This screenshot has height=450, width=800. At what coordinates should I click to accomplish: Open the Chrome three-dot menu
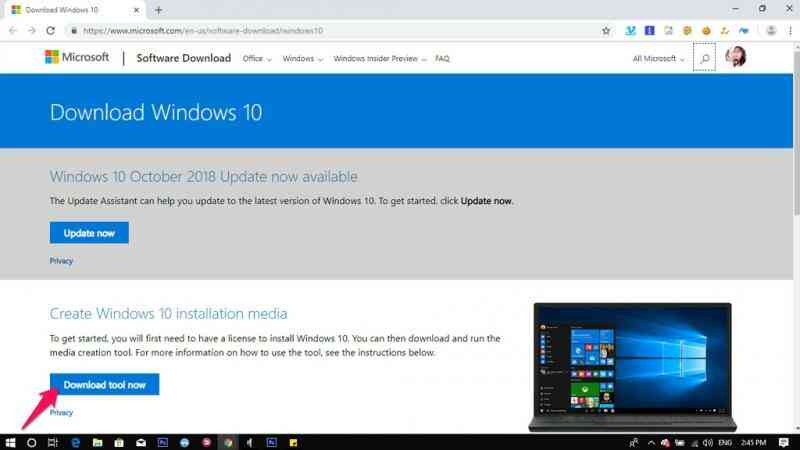790,31
